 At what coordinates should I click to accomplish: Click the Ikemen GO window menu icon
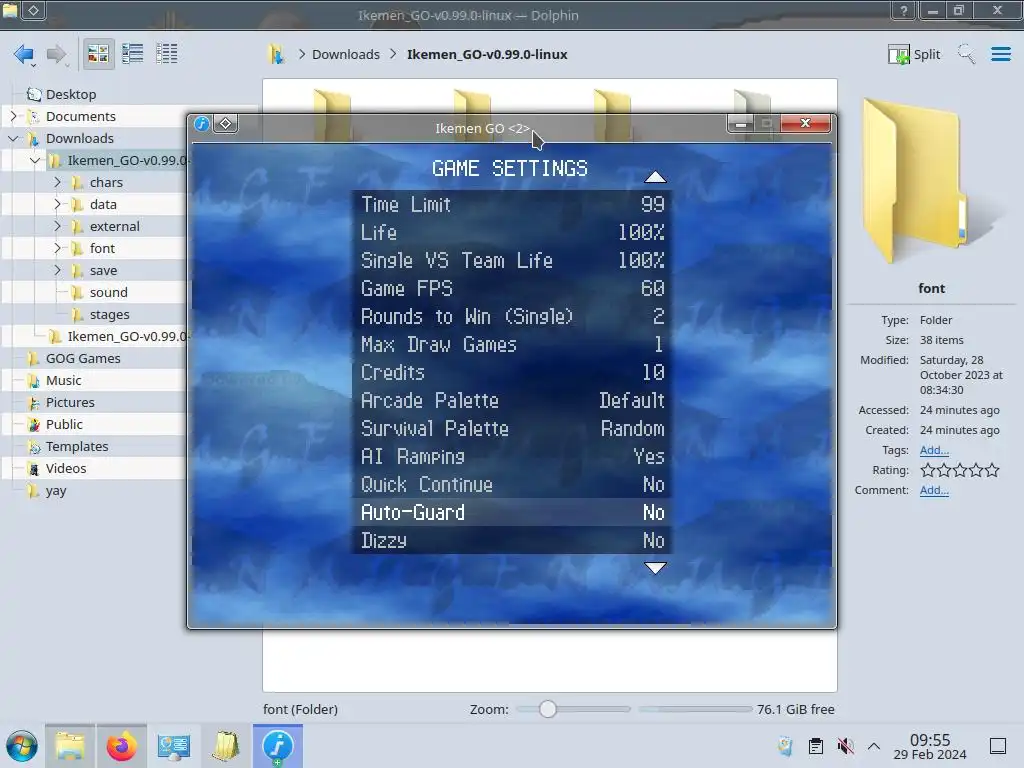[x=202, y=123]
